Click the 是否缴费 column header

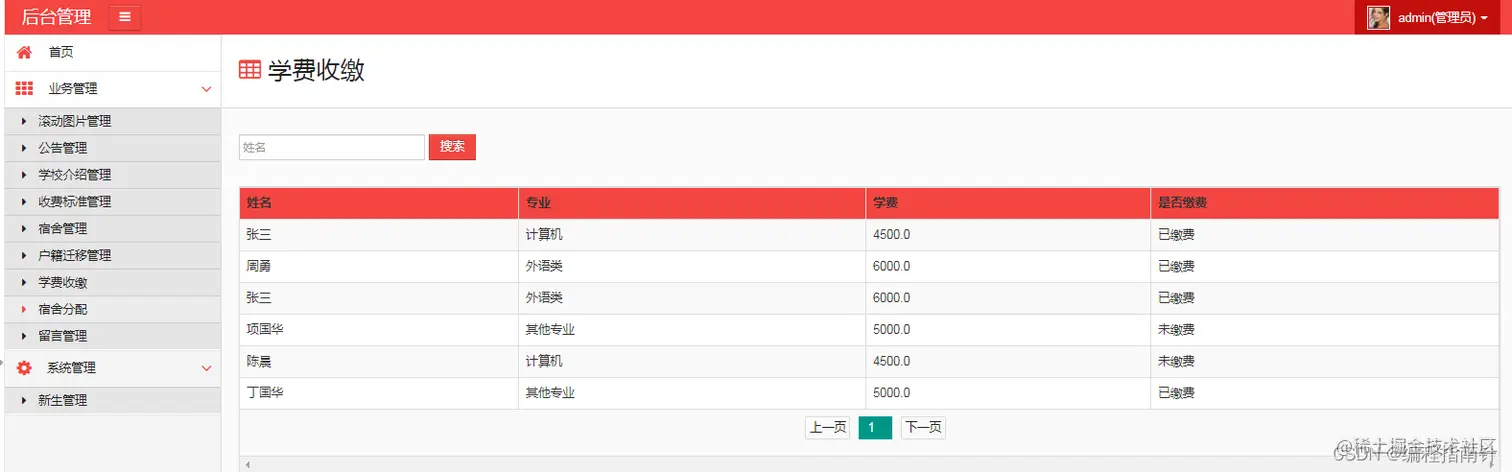point(1324,203)
